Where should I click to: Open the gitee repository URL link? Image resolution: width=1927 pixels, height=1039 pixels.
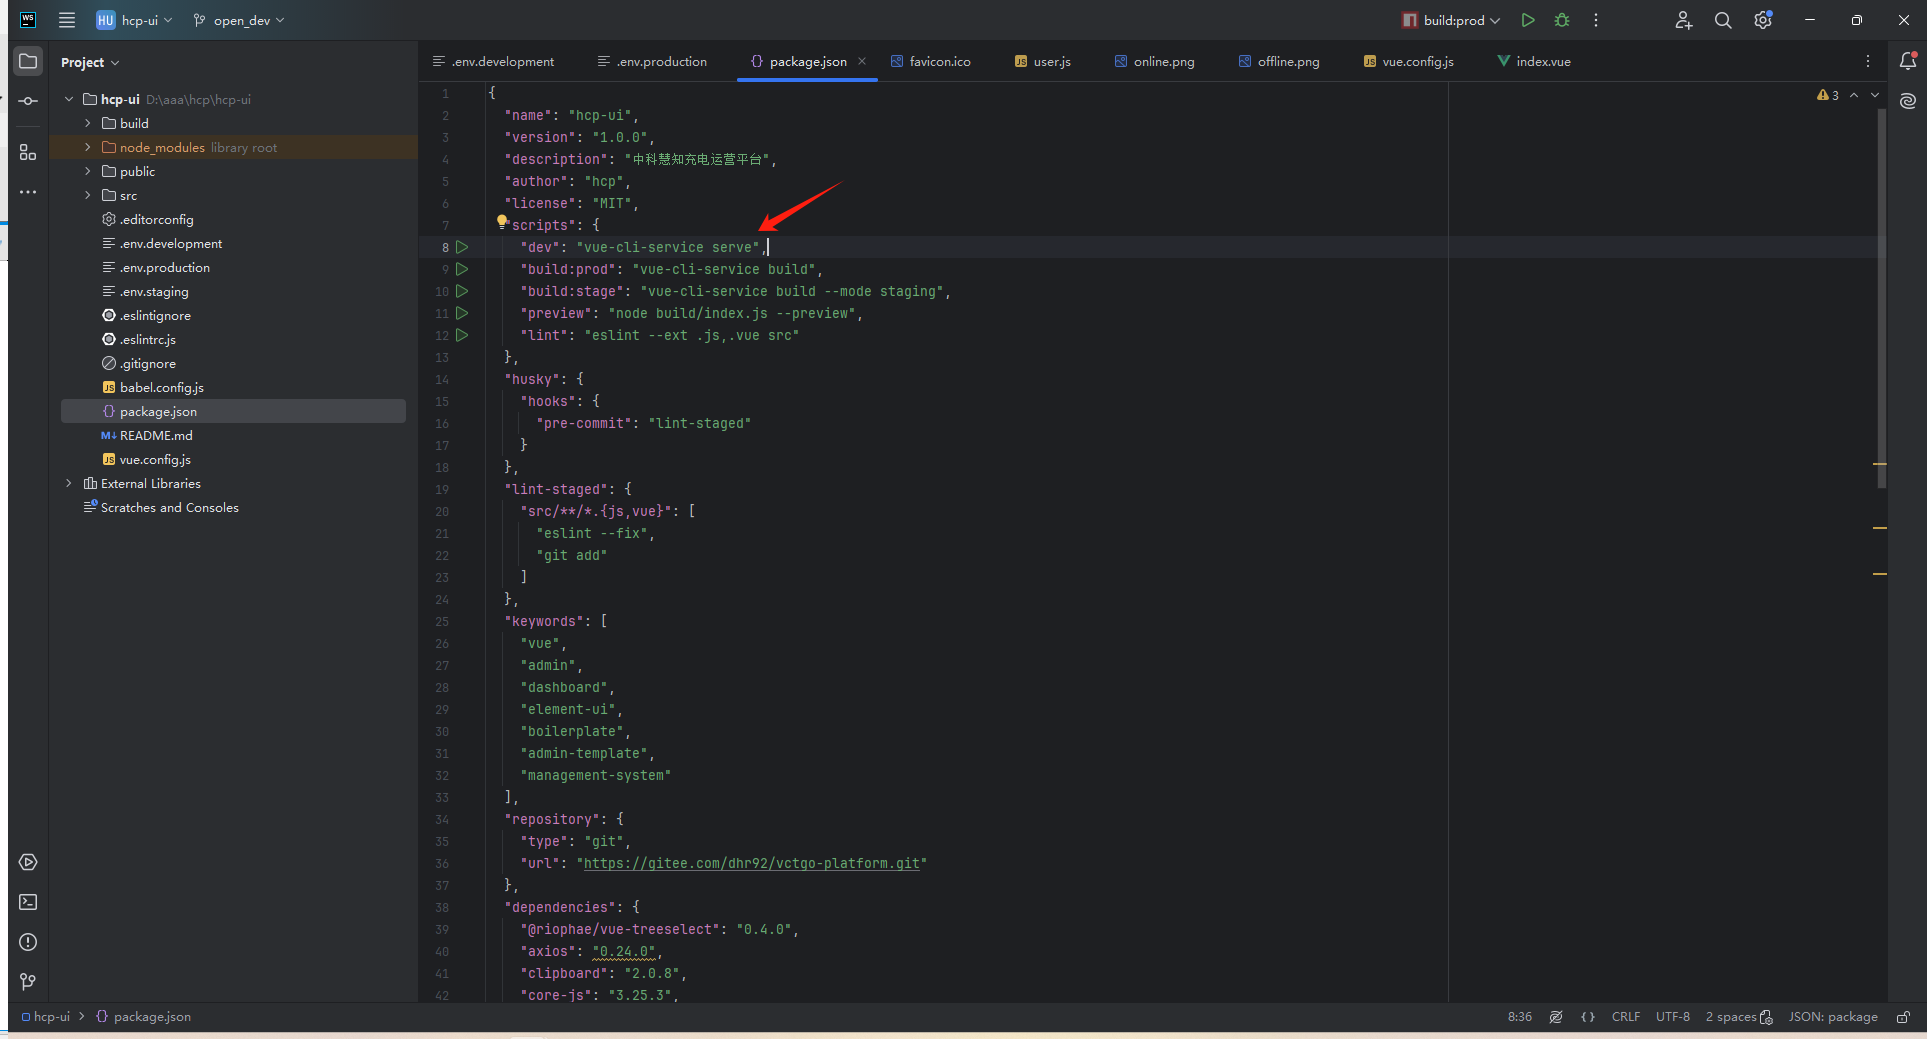pos(752,863)
